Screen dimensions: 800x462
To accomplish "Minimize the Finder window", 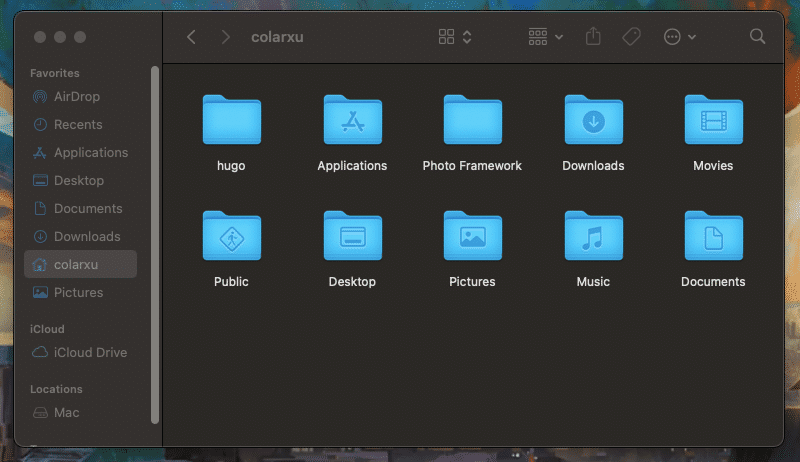I will (60, 37).
